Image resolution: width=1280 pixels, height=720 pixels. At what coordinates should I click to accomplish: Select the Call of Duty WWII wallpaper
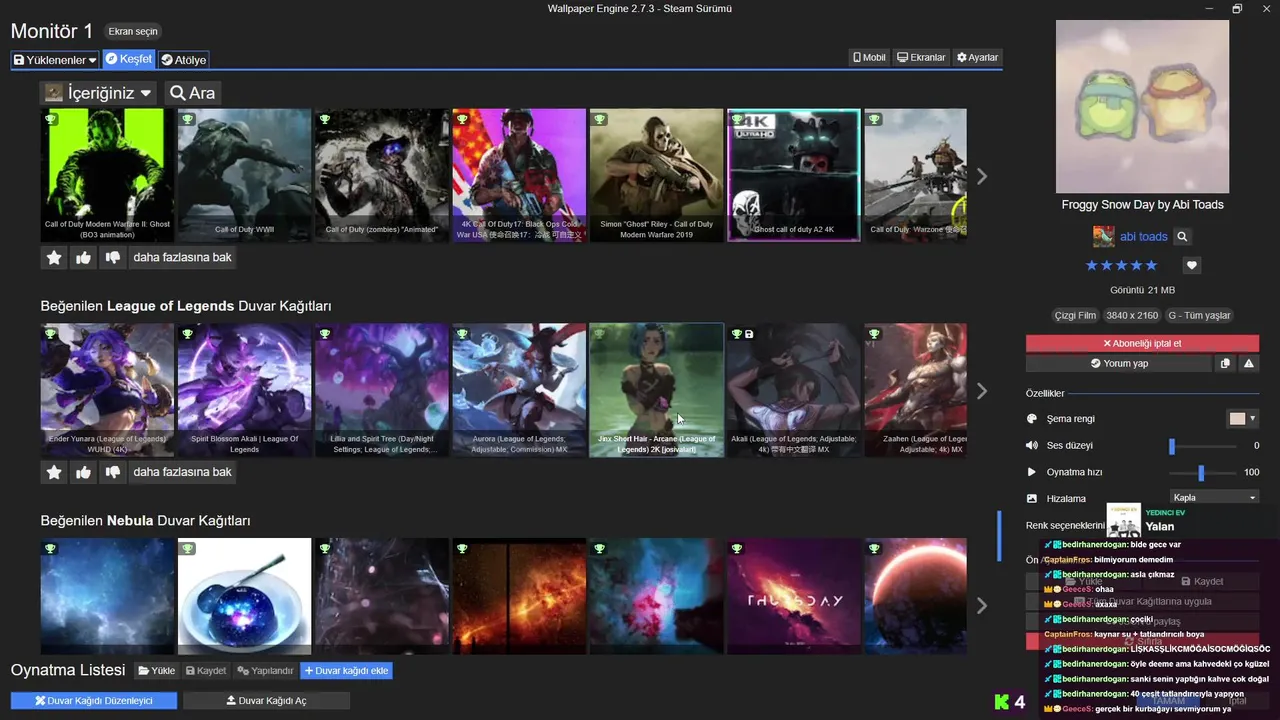click(244, 175)
